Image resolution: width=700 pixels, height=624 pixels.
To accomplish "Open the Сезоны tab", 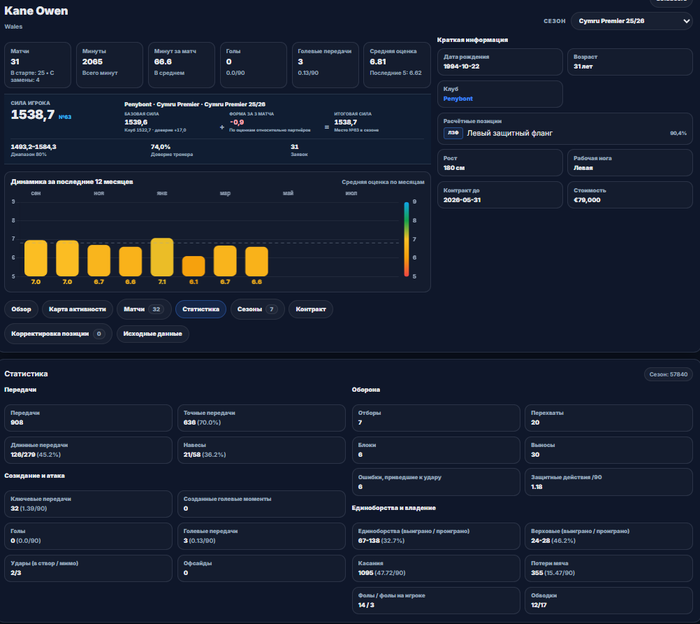I will coord(258,309).
